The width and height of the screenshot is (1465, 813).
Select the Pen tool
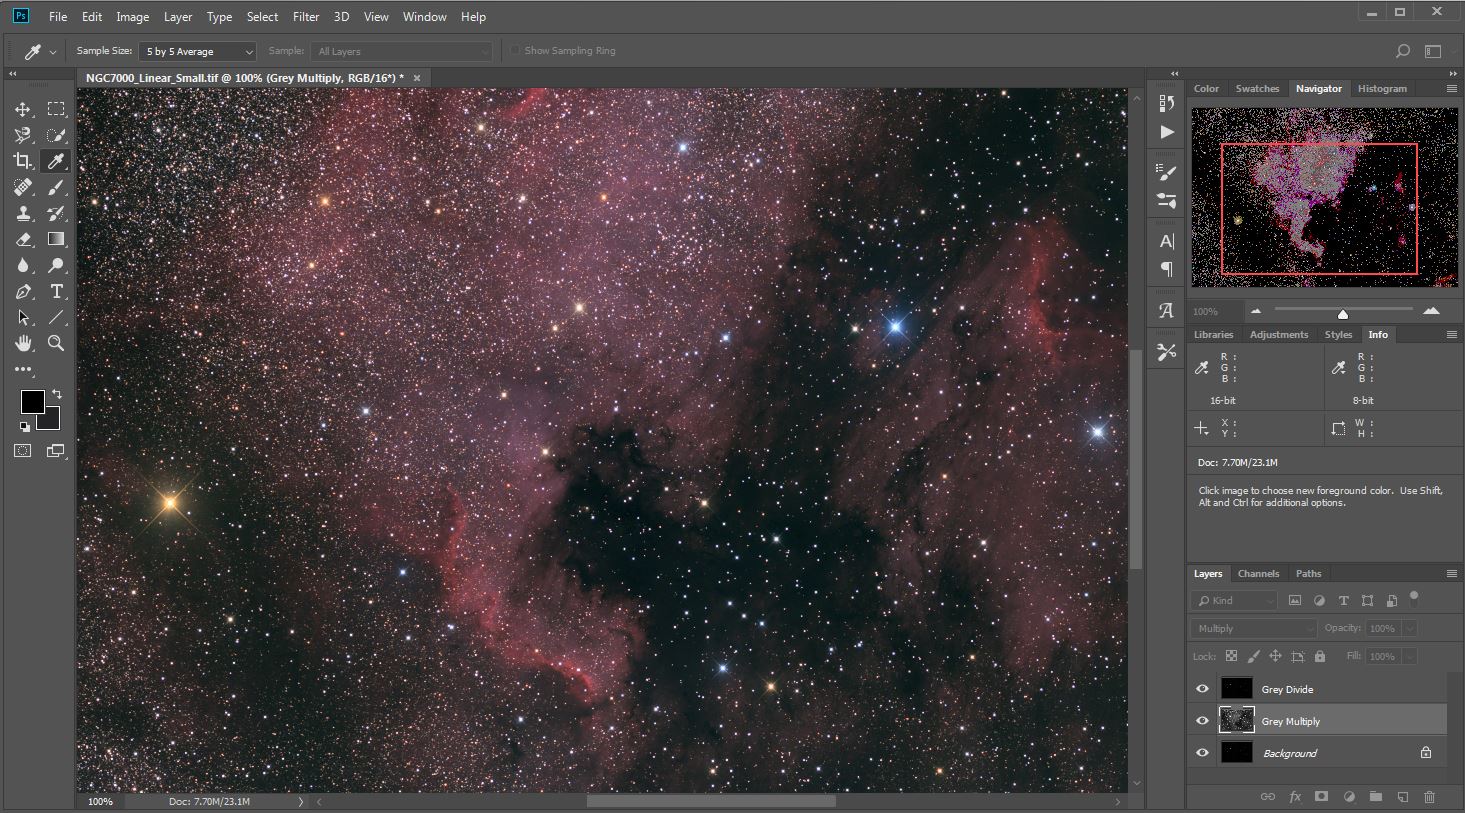click(x=23, y=291)
